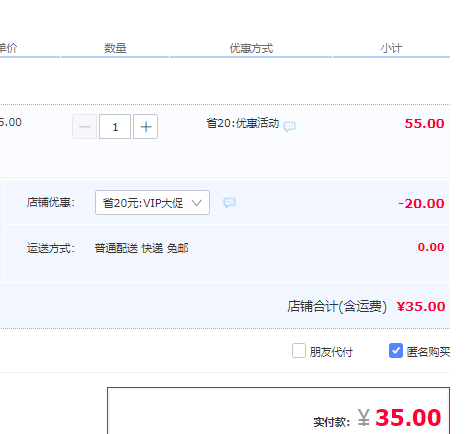Click the chevron arrow in 店铺优惠 dropdown
This screenshot has height=434, width=471.
tap(197, 202)
